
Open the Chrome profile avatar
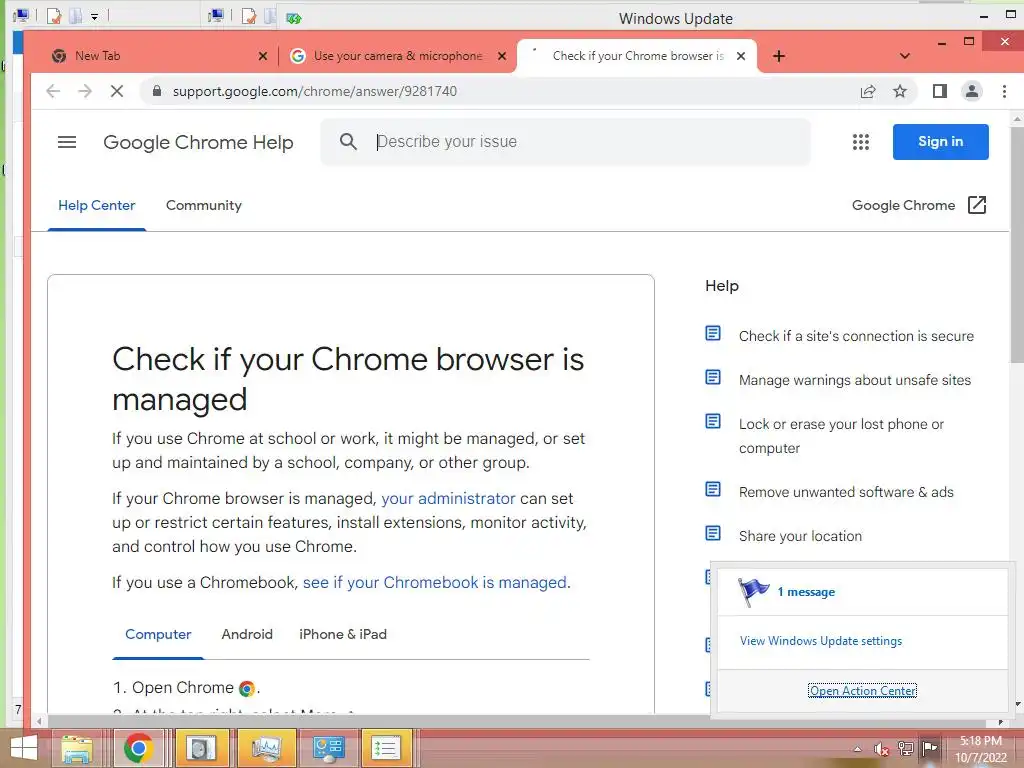click(972, 91)
